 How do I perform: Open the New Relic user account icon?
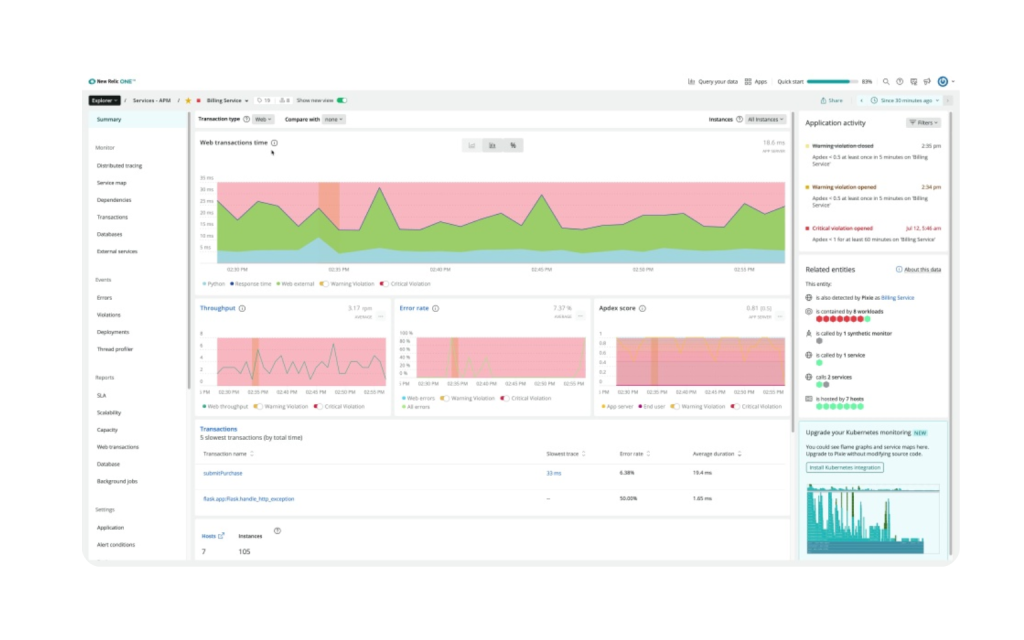943,81
